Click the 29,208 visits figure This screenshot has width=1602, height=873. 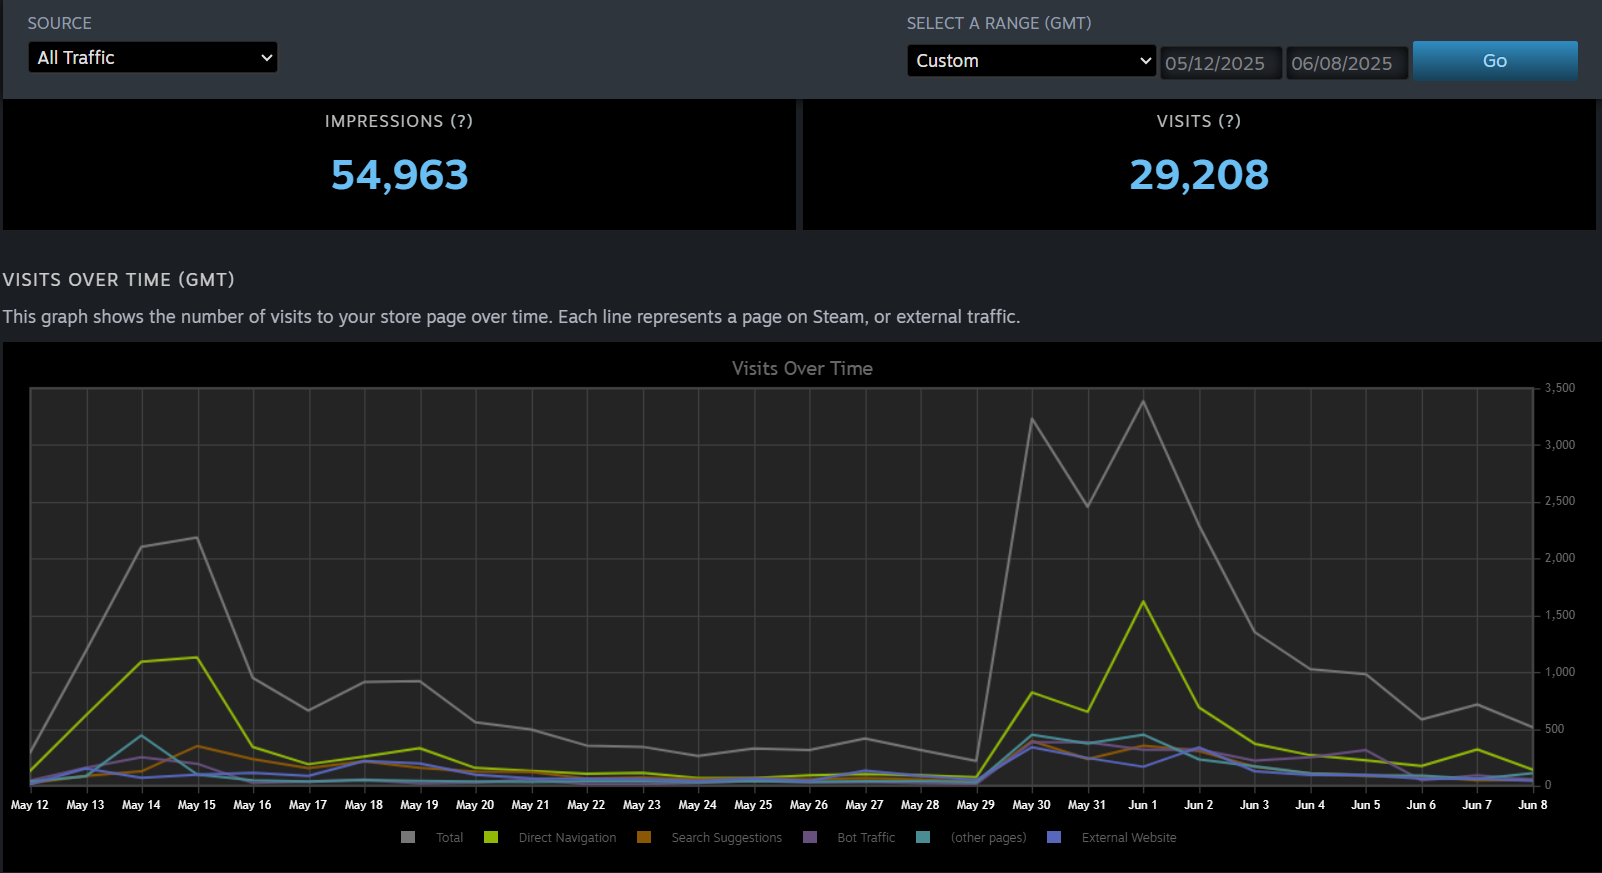click(x=1198, y=175)
